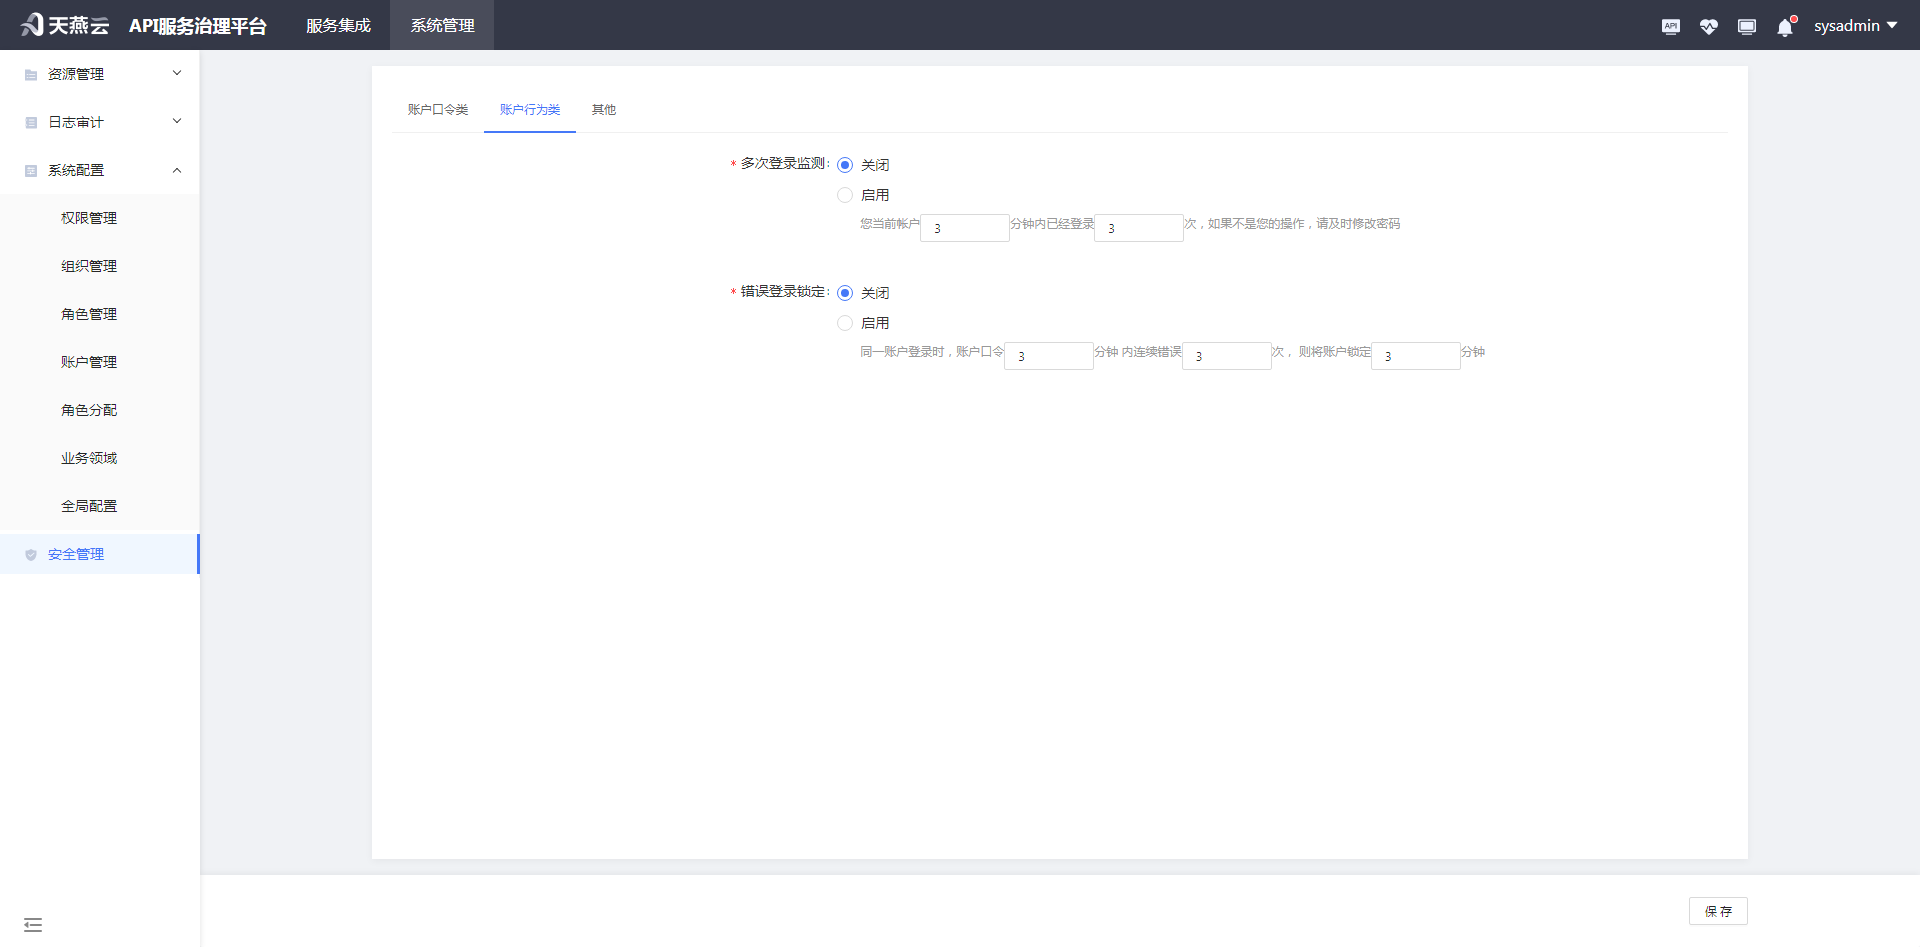Image resolution: width=1920 pixels, height=947 pixels.
Task: Enable 多次登录监测 by selecting 启用
Action: [x=845, y=195]
